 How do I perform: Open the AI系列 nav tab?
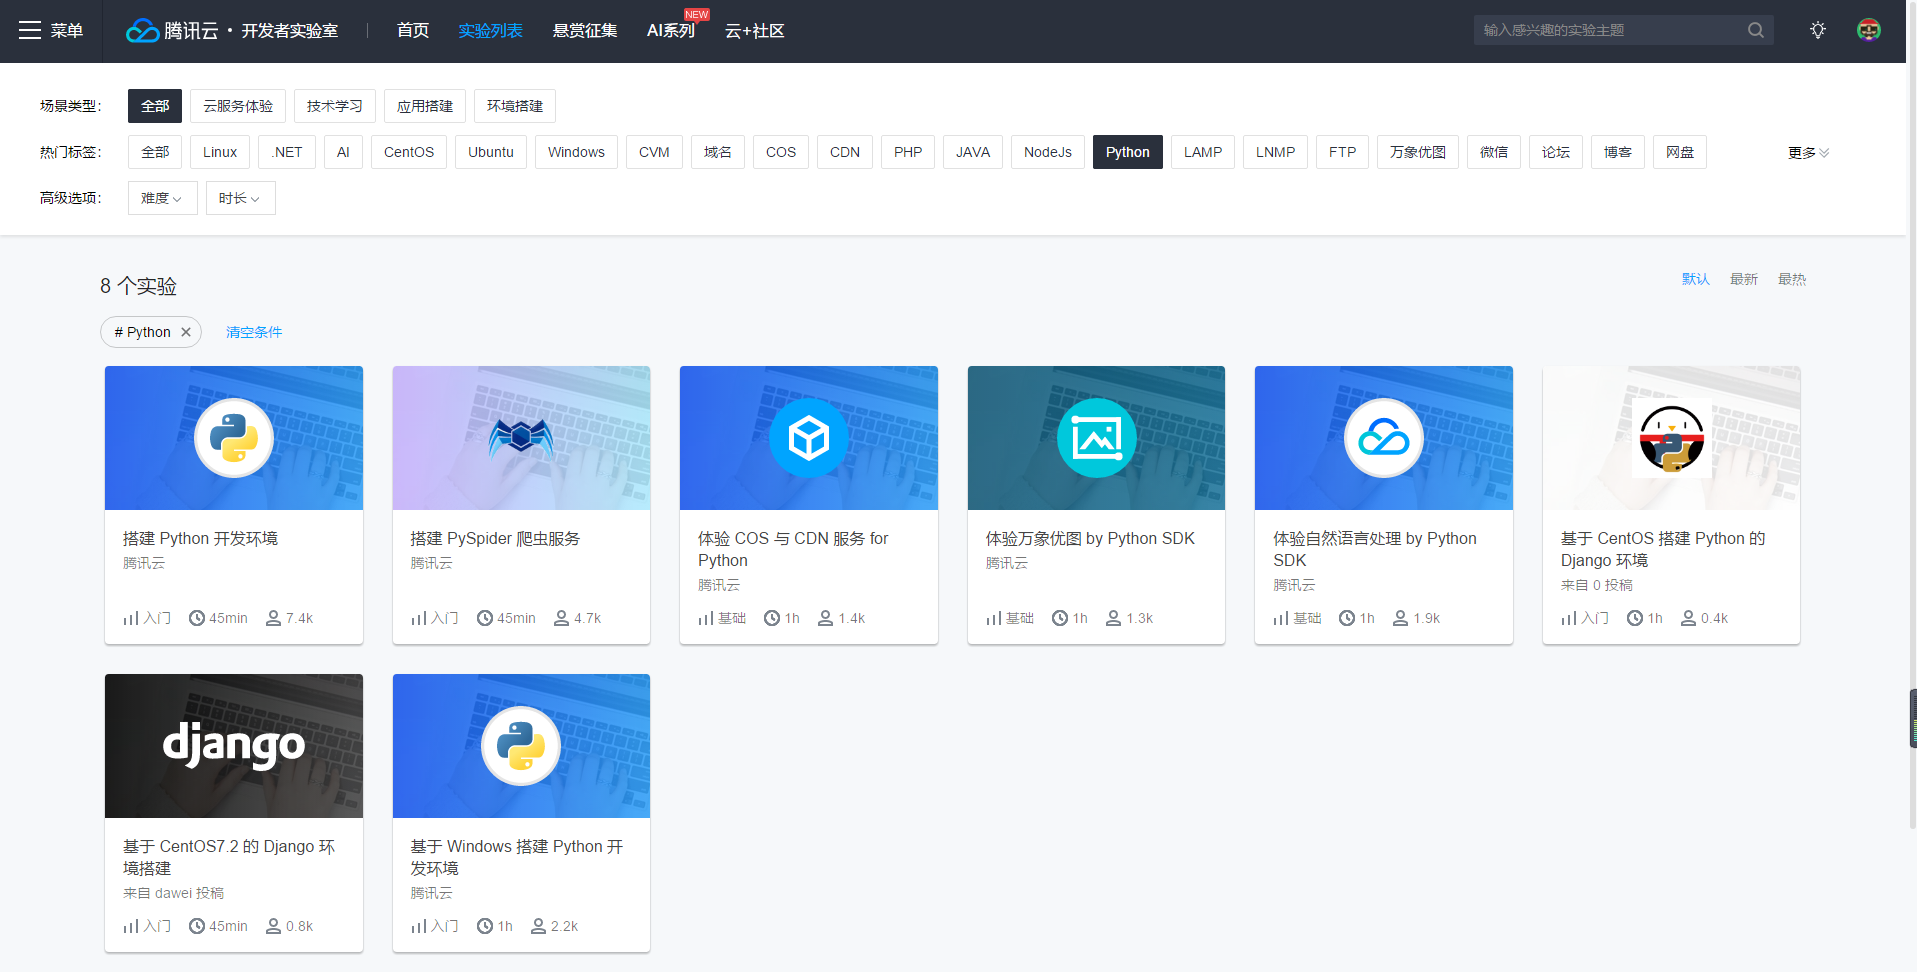[671, 31]
